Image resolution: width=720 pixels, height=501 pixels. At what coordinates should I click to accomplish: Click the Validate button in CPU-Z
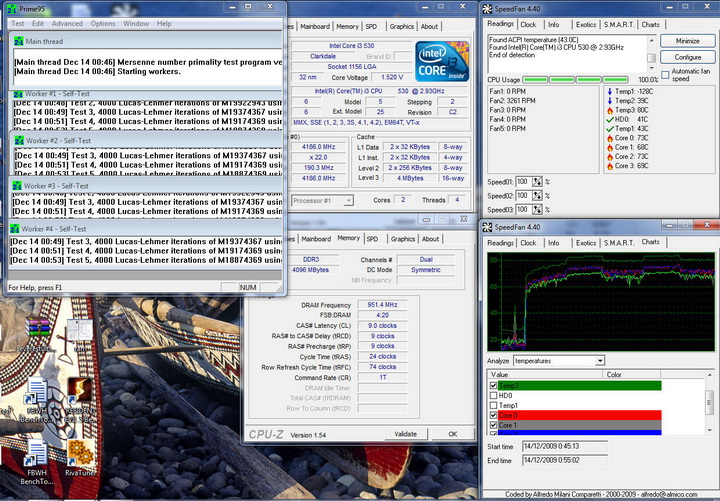pyautogui.click(x=405, y=434)
